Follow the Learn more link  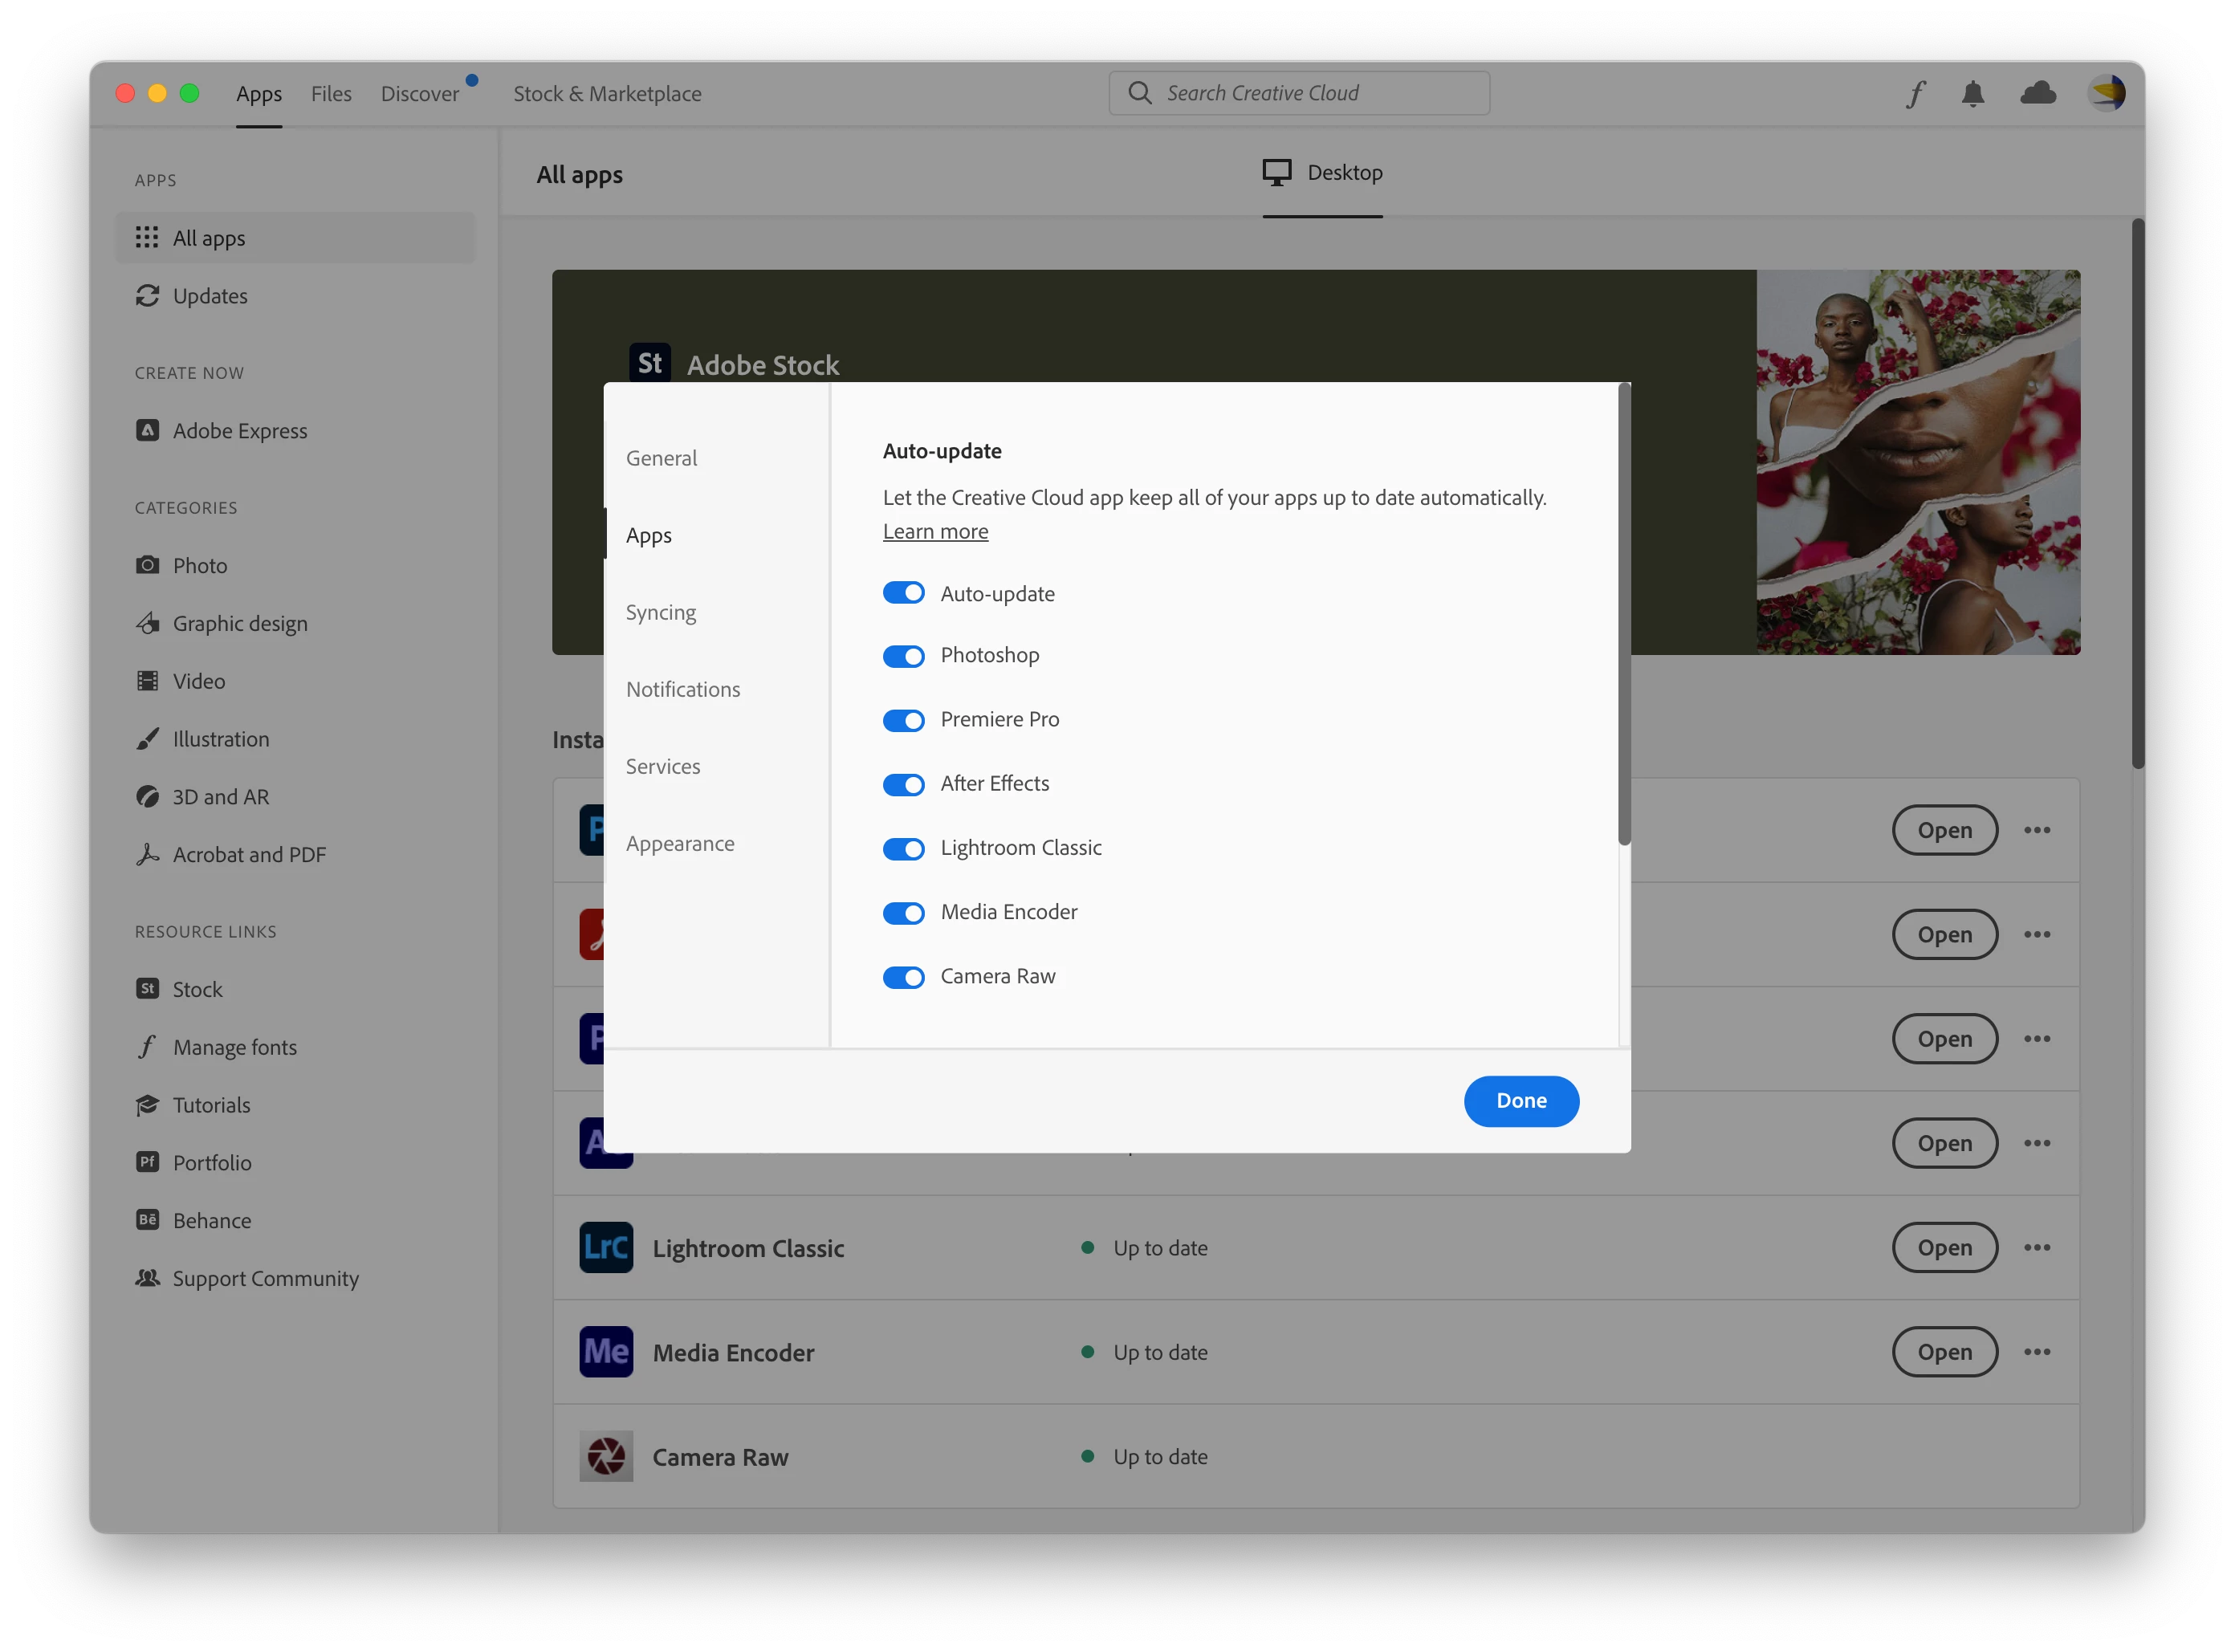pyautogui.click(x=935, y=531)
